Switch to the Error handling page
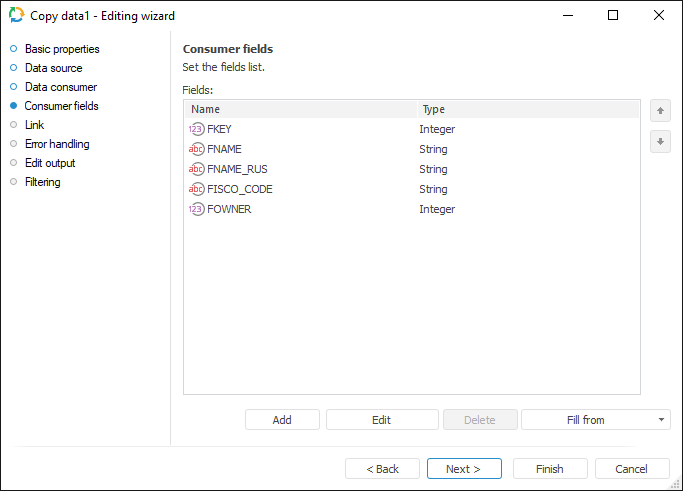Viewport: 683px width, 491px height. pos(57,144)
